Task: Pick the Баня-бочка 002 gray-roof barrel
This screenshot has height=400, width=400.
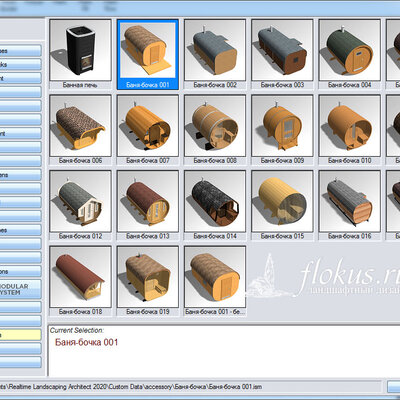Action: click(215, 54)
